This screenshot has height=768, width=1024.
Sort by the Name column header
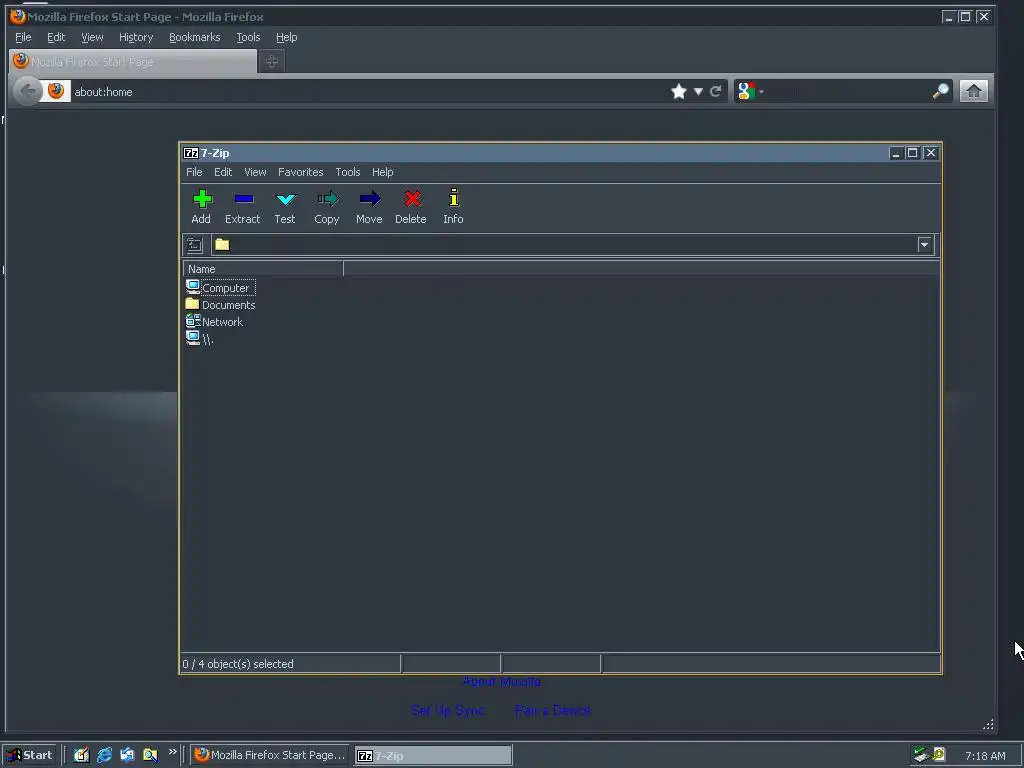[263, 268]
